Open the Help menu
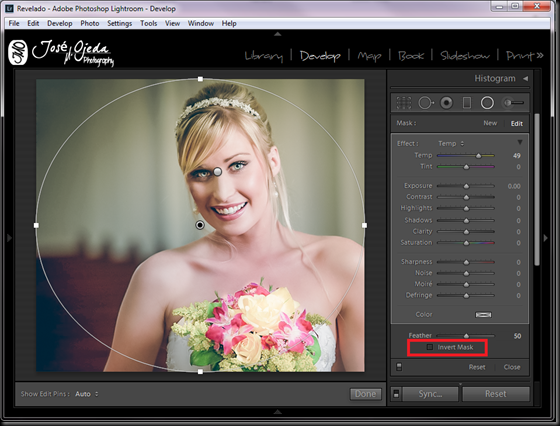 [229, 24]
